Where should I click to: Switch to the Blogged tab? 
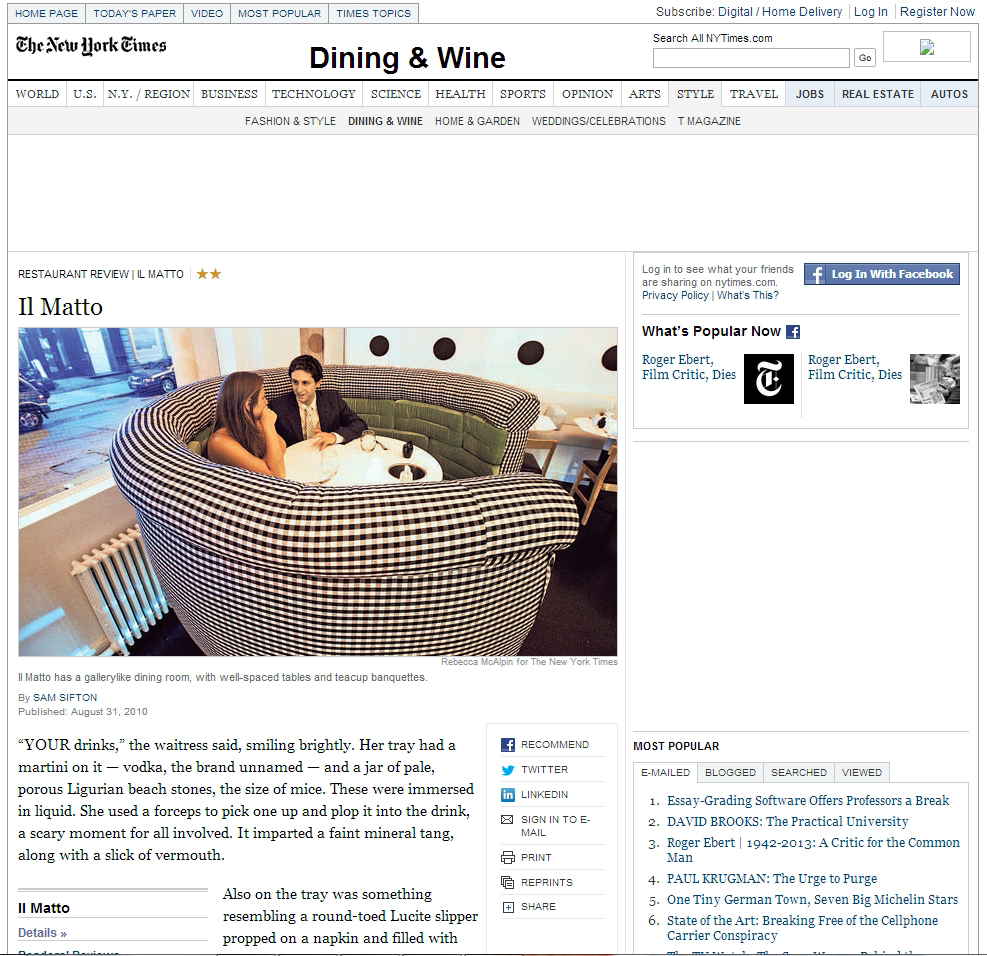[730, 772]
